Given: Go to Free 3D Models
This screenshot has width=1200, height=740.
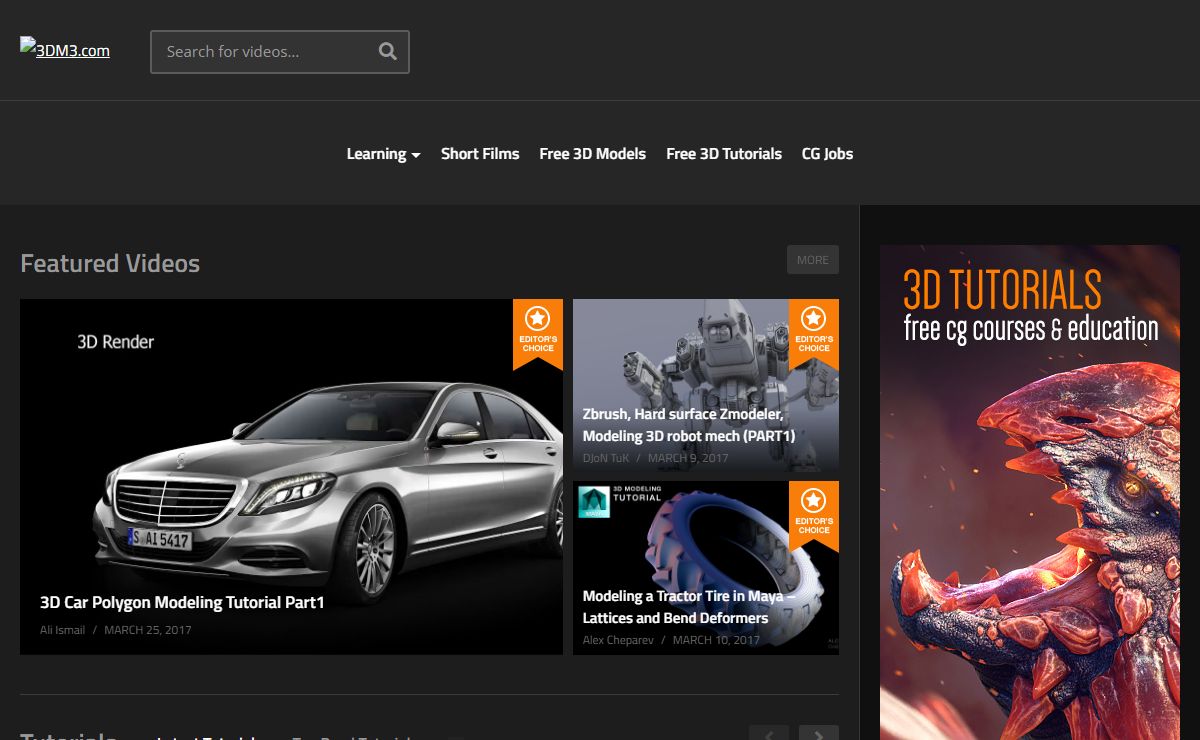Looking at the screenshot, I should pyautogui.click(x=593, y=153).
